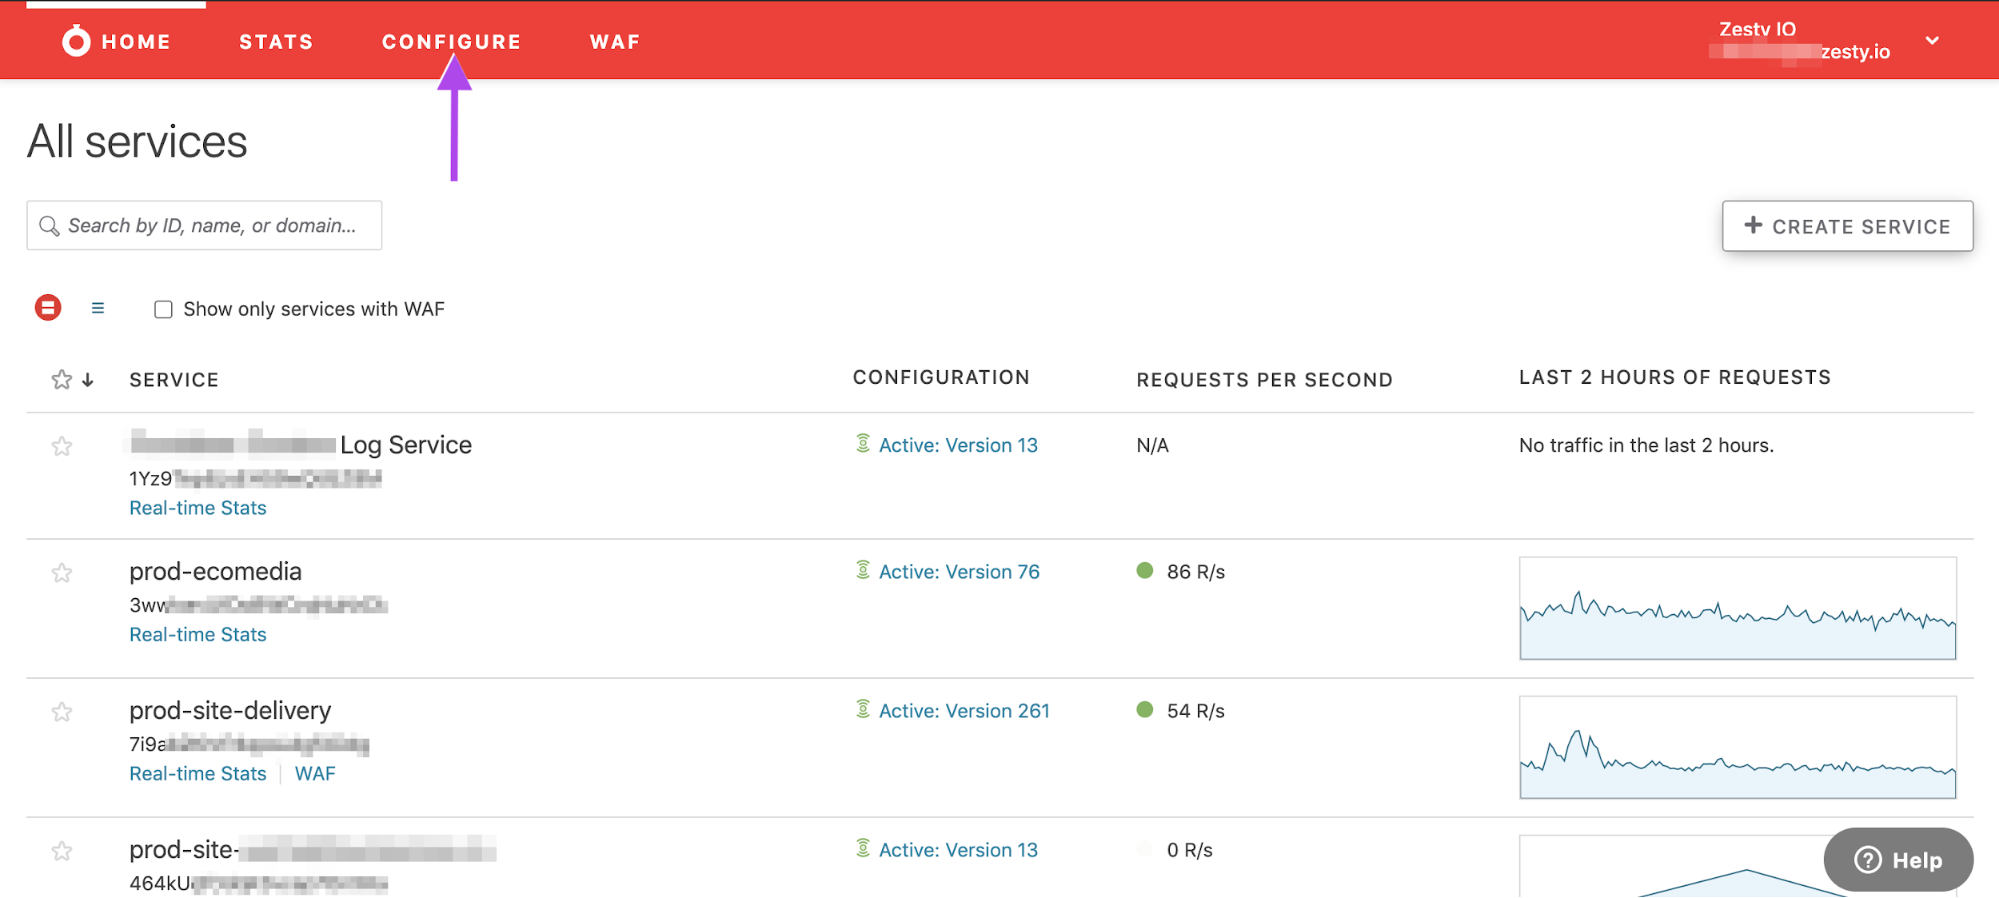Star the Log Service row
The width and height of the screenshot is (1999, 898).
(62, 446)
